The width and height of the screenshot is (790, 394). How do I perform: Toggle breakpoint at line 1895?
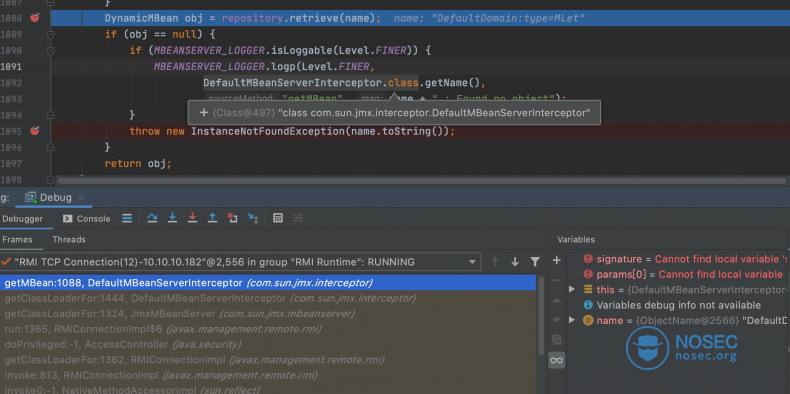click(x=34, y=131)
